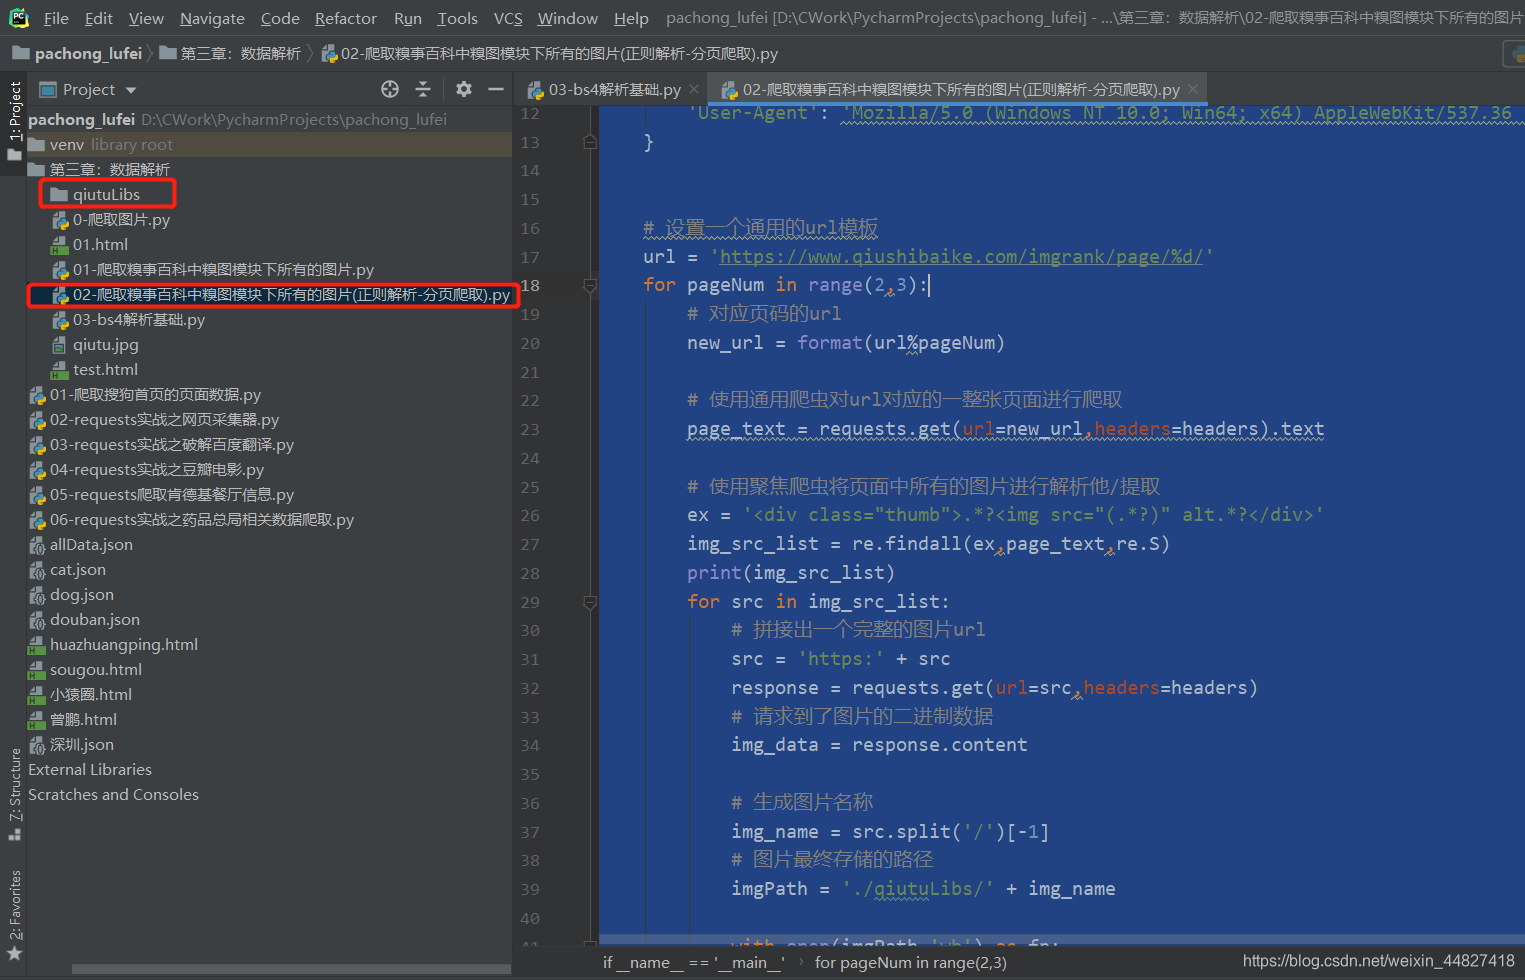Open the Code menu
Viewport: 1525px width, 980px height.
pyautogui.click(x=280, y=18)
